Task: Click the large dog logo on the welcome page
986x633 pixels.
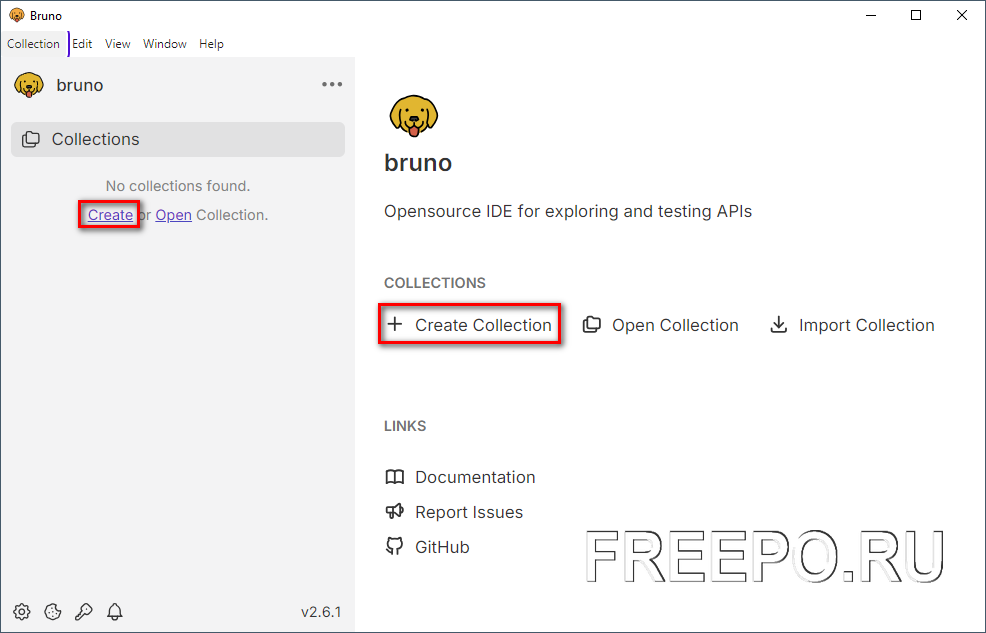Action: coord(413,116)
